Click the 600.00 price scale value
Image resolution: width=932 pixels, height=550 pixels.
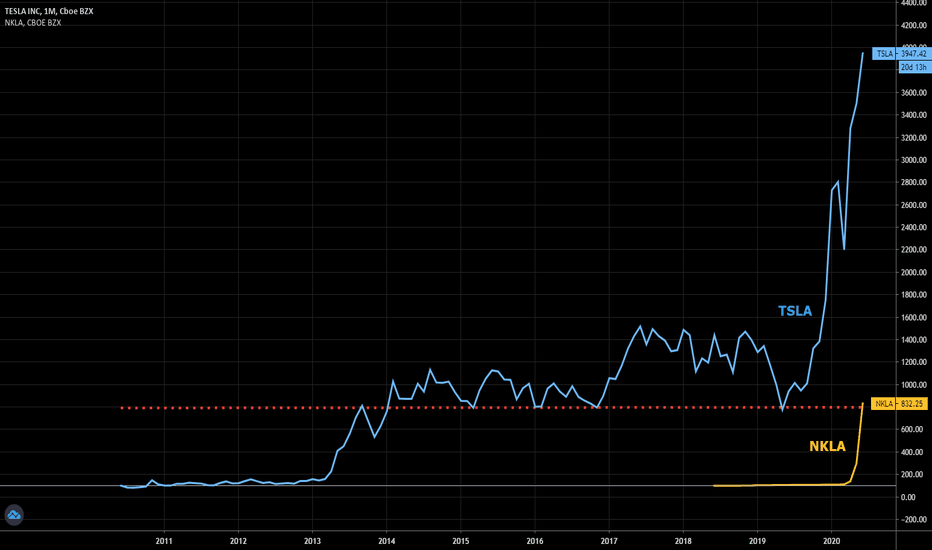point(914,429)
